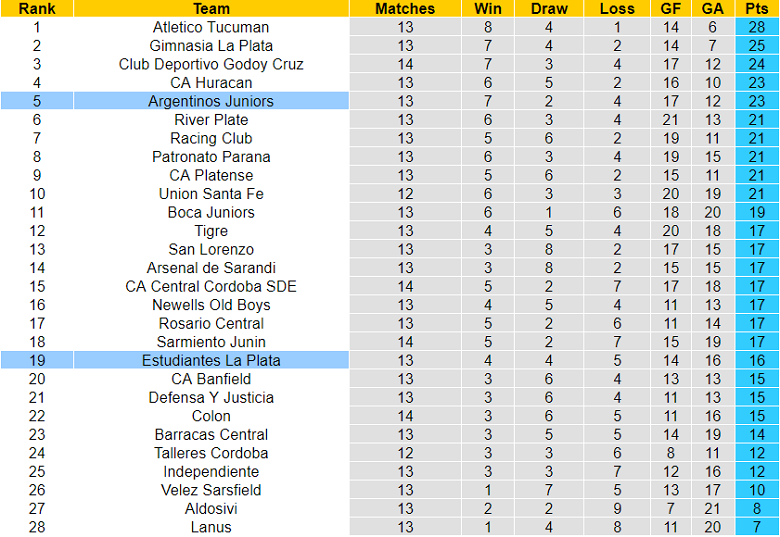This screenshot has width=780, height=537.
Task: Select the highlighted Argentinos Juniors row
Action: pyautogui.click(x=390, y=101)
